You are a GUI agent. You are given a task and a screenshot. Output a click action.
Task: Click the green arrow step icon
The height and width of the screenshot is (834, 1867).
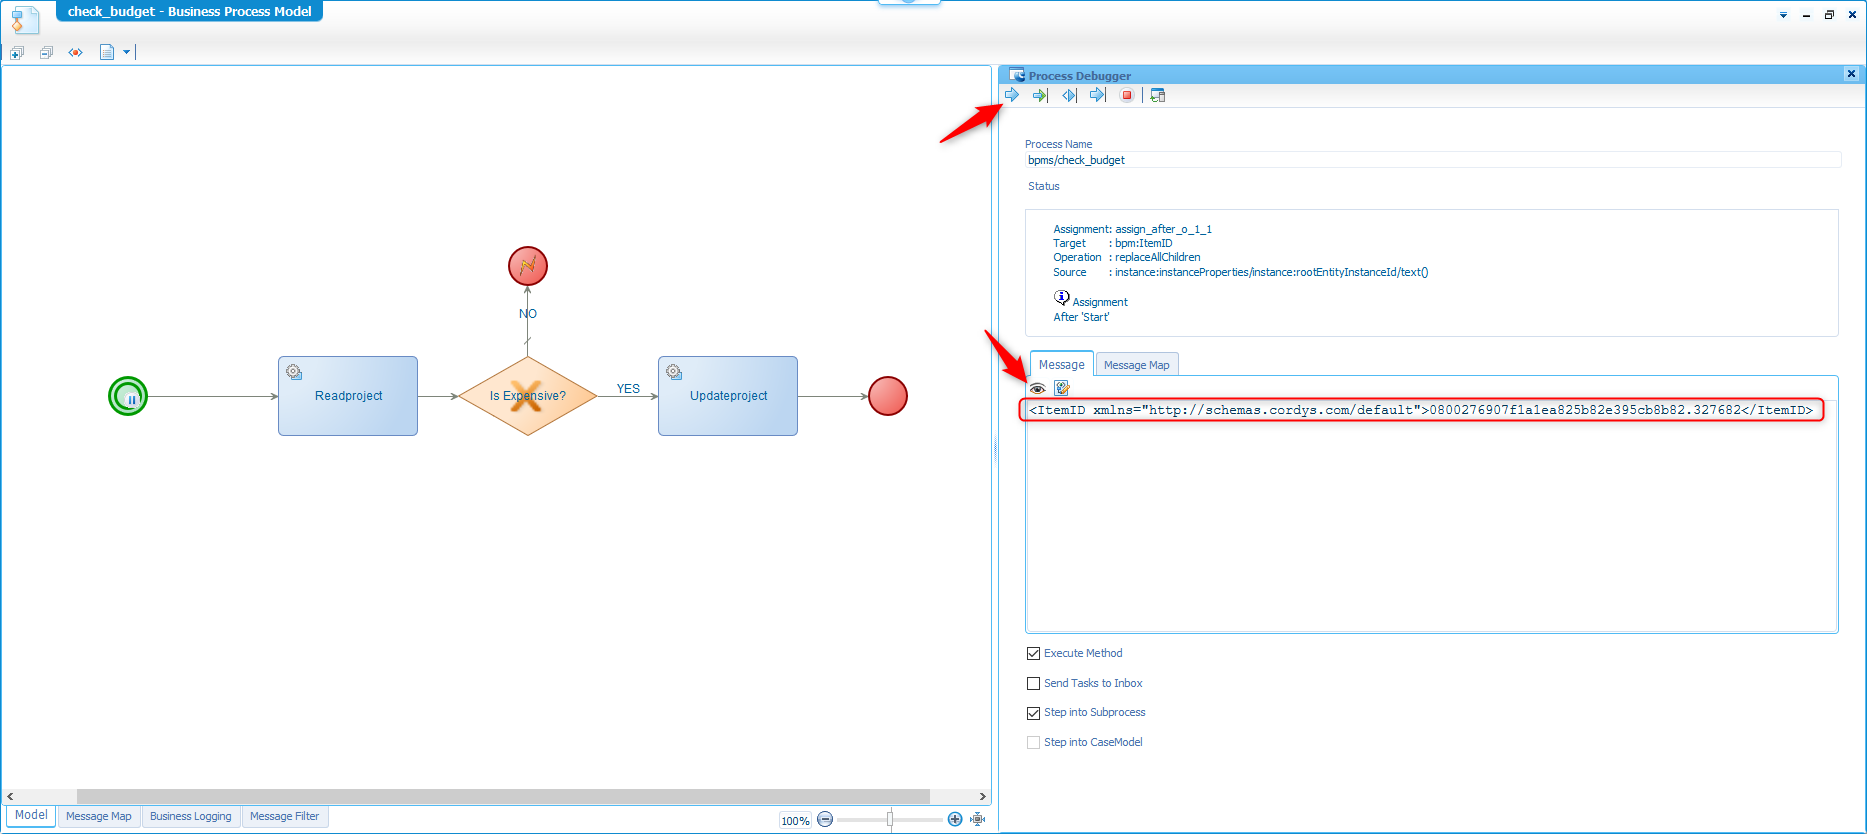1040,95
